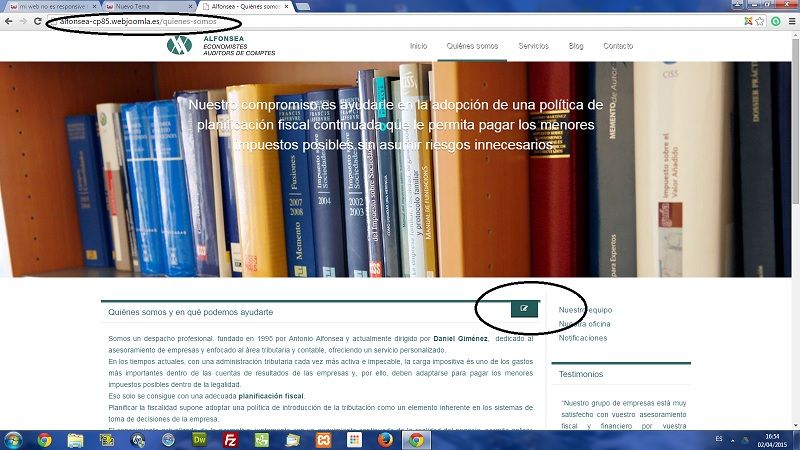This screenshot has width=800, height=450.
Task: Select the 'Alfonsea - Quiénes somos' tab
Action: (245, 7)
